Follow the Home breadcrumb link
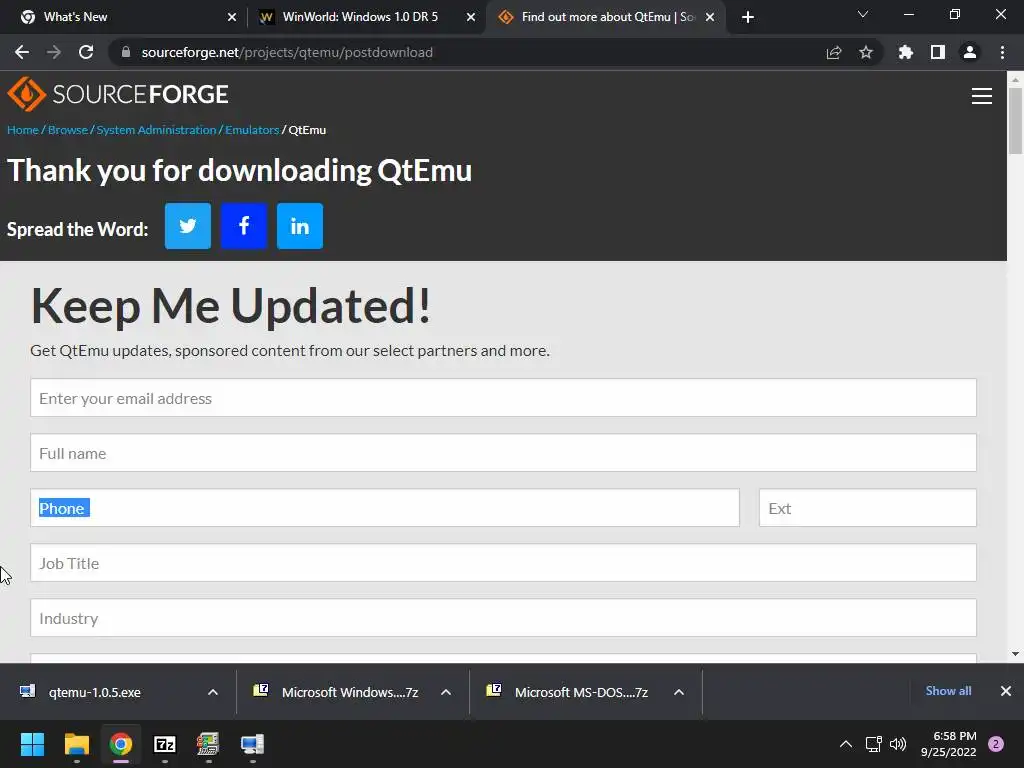 (x=23, y=130)
